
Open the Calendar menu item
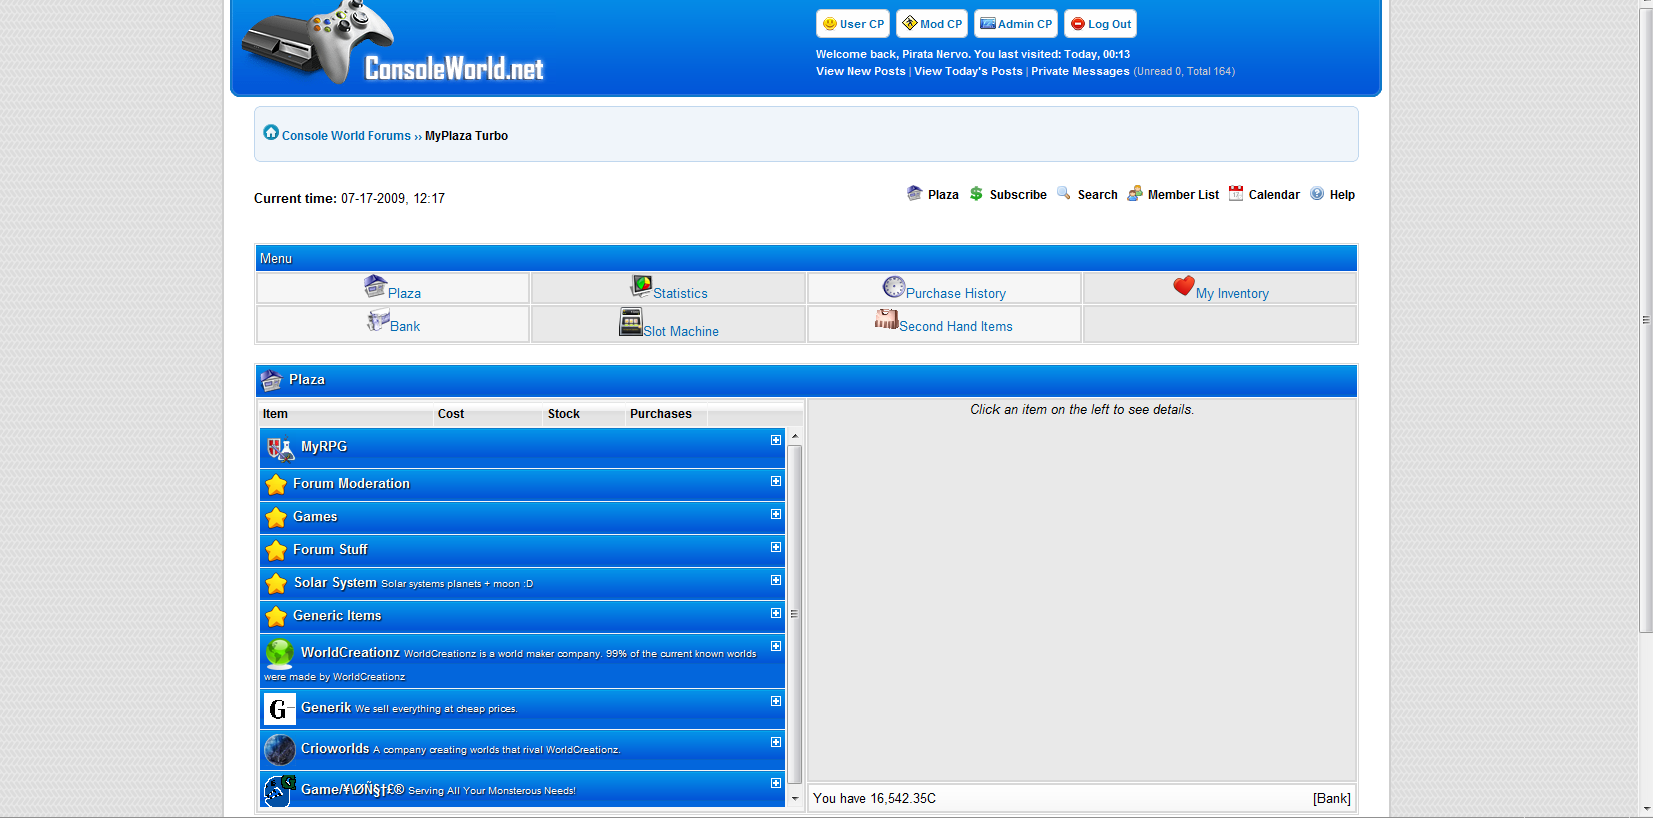point(1273,195)
